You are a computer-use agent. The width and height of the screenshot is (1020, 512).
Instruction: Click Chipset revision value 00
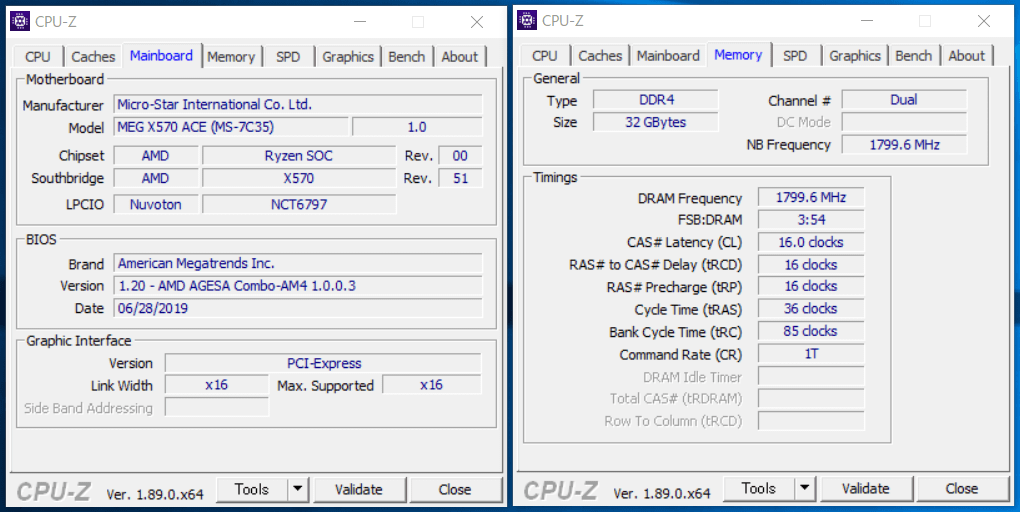click(x=461, y=156)
